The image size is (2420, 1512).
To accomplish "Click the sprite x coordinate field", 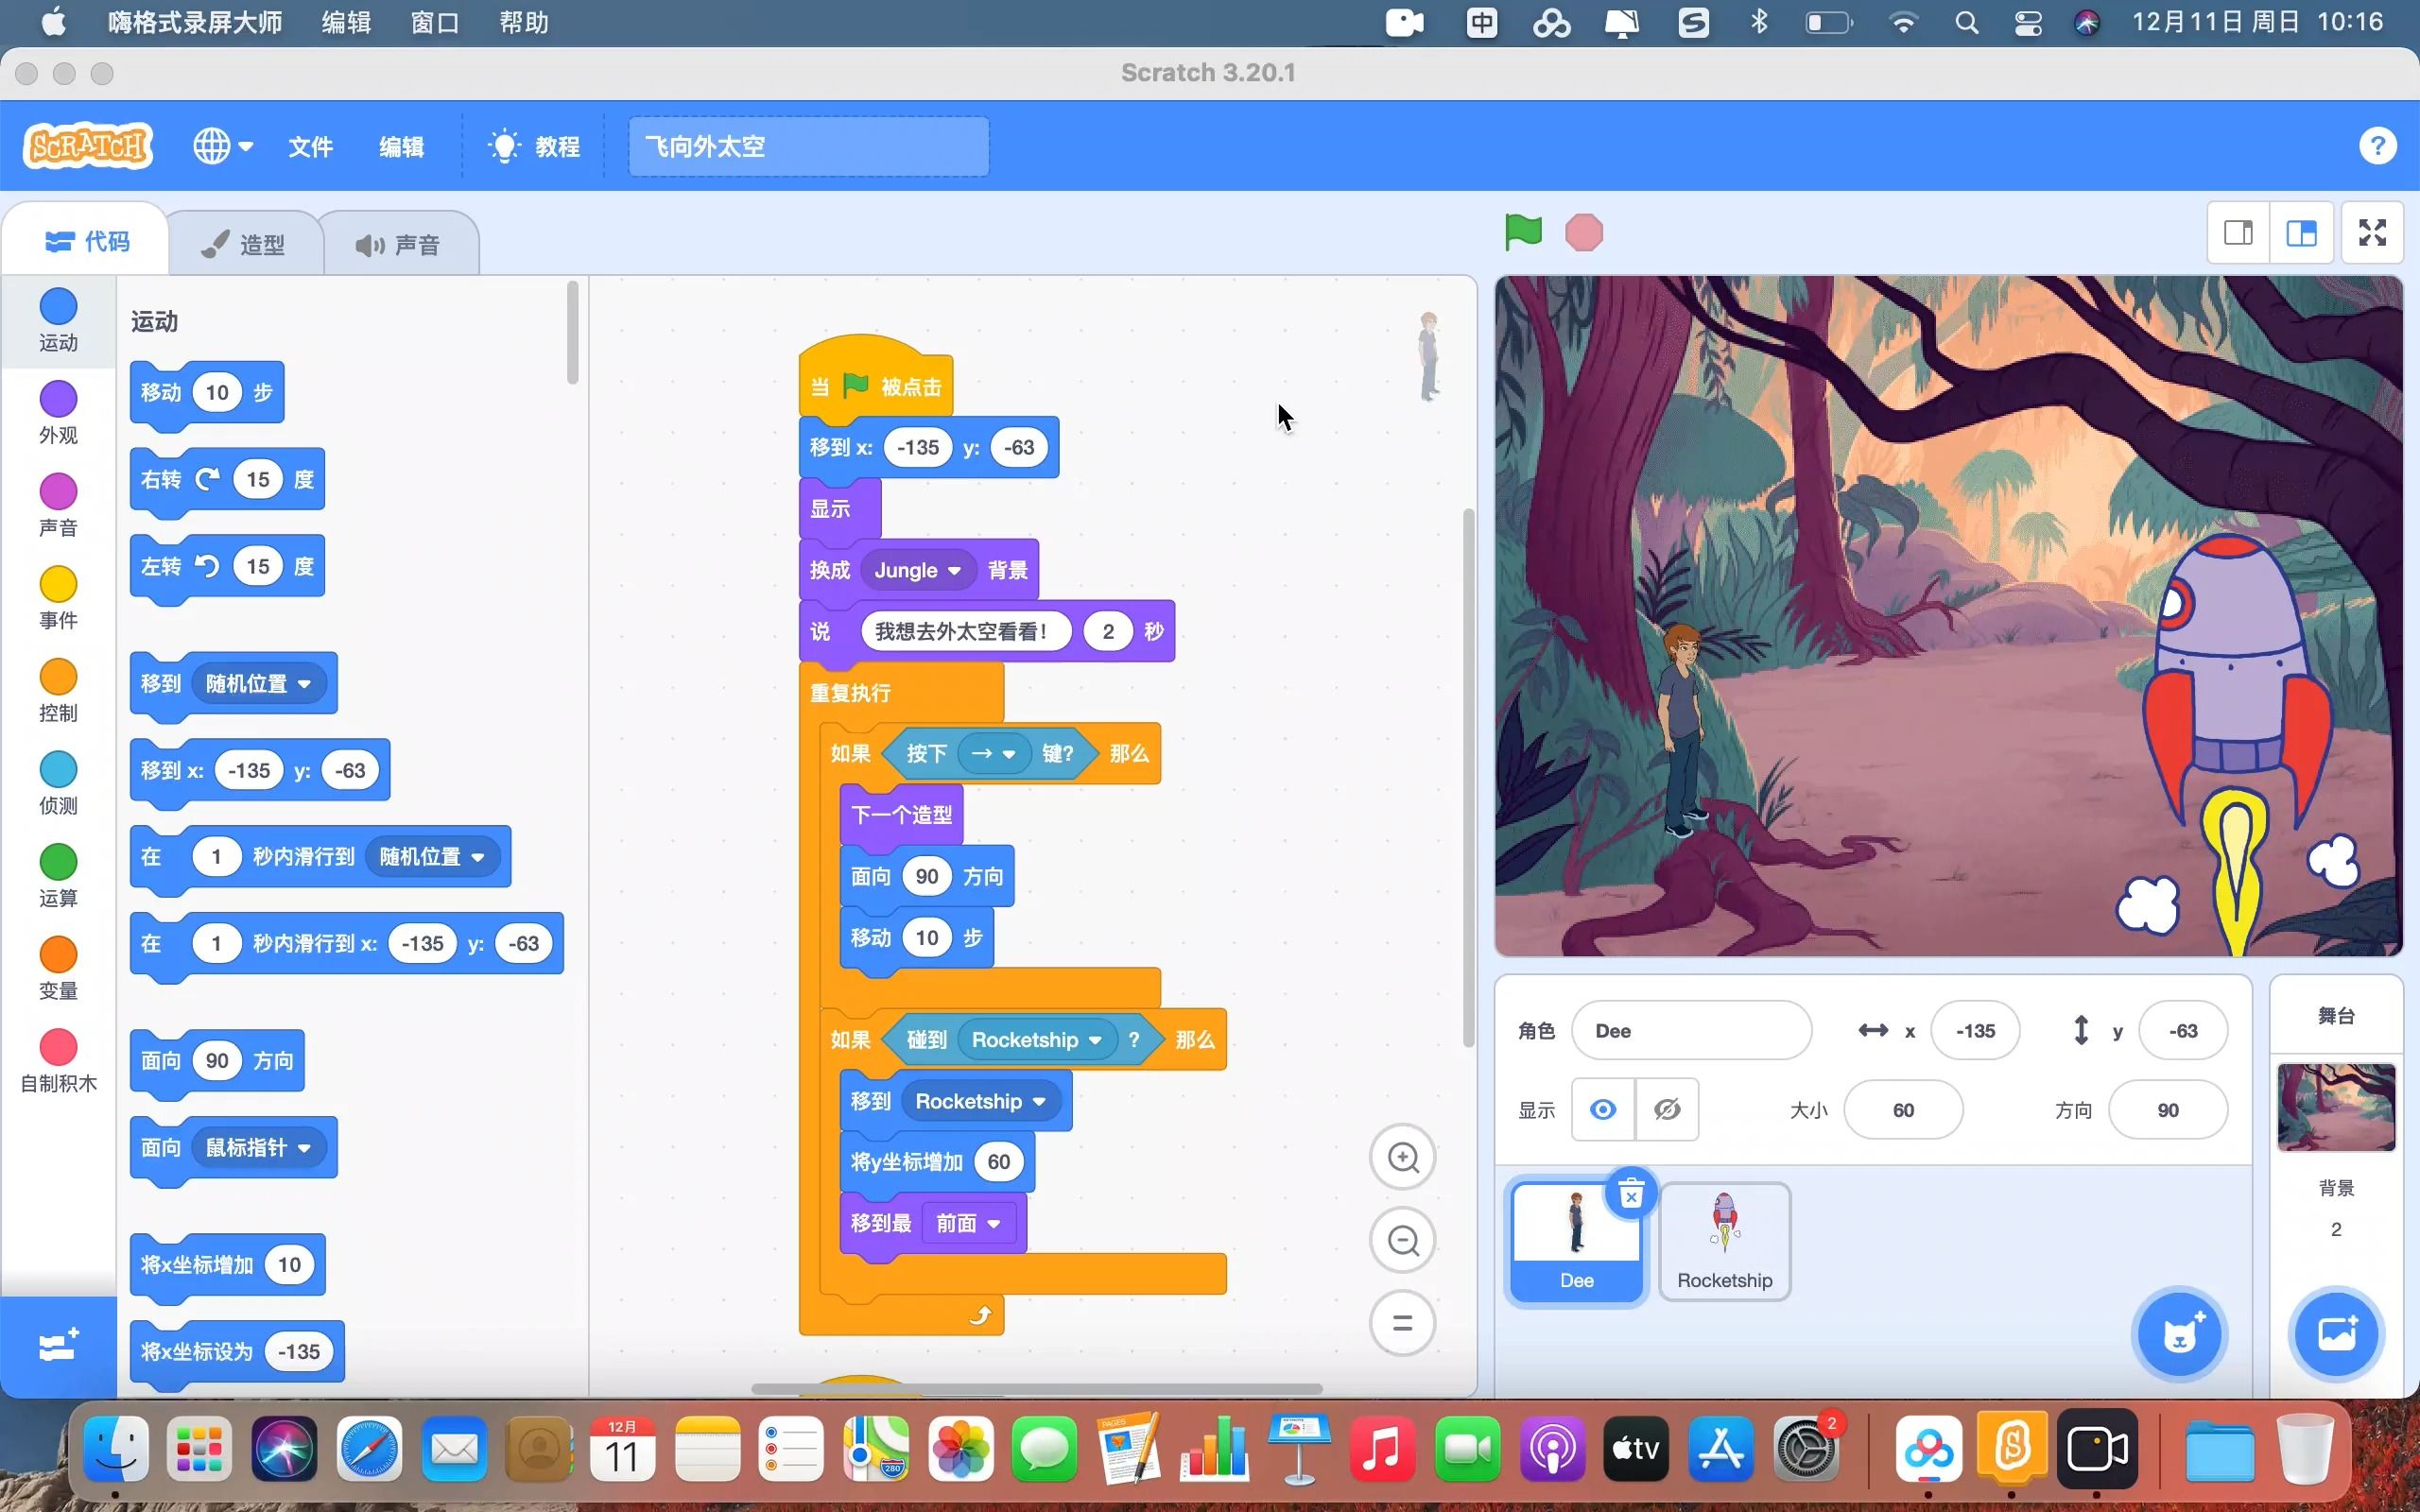I will (x=1975, y=1031).
